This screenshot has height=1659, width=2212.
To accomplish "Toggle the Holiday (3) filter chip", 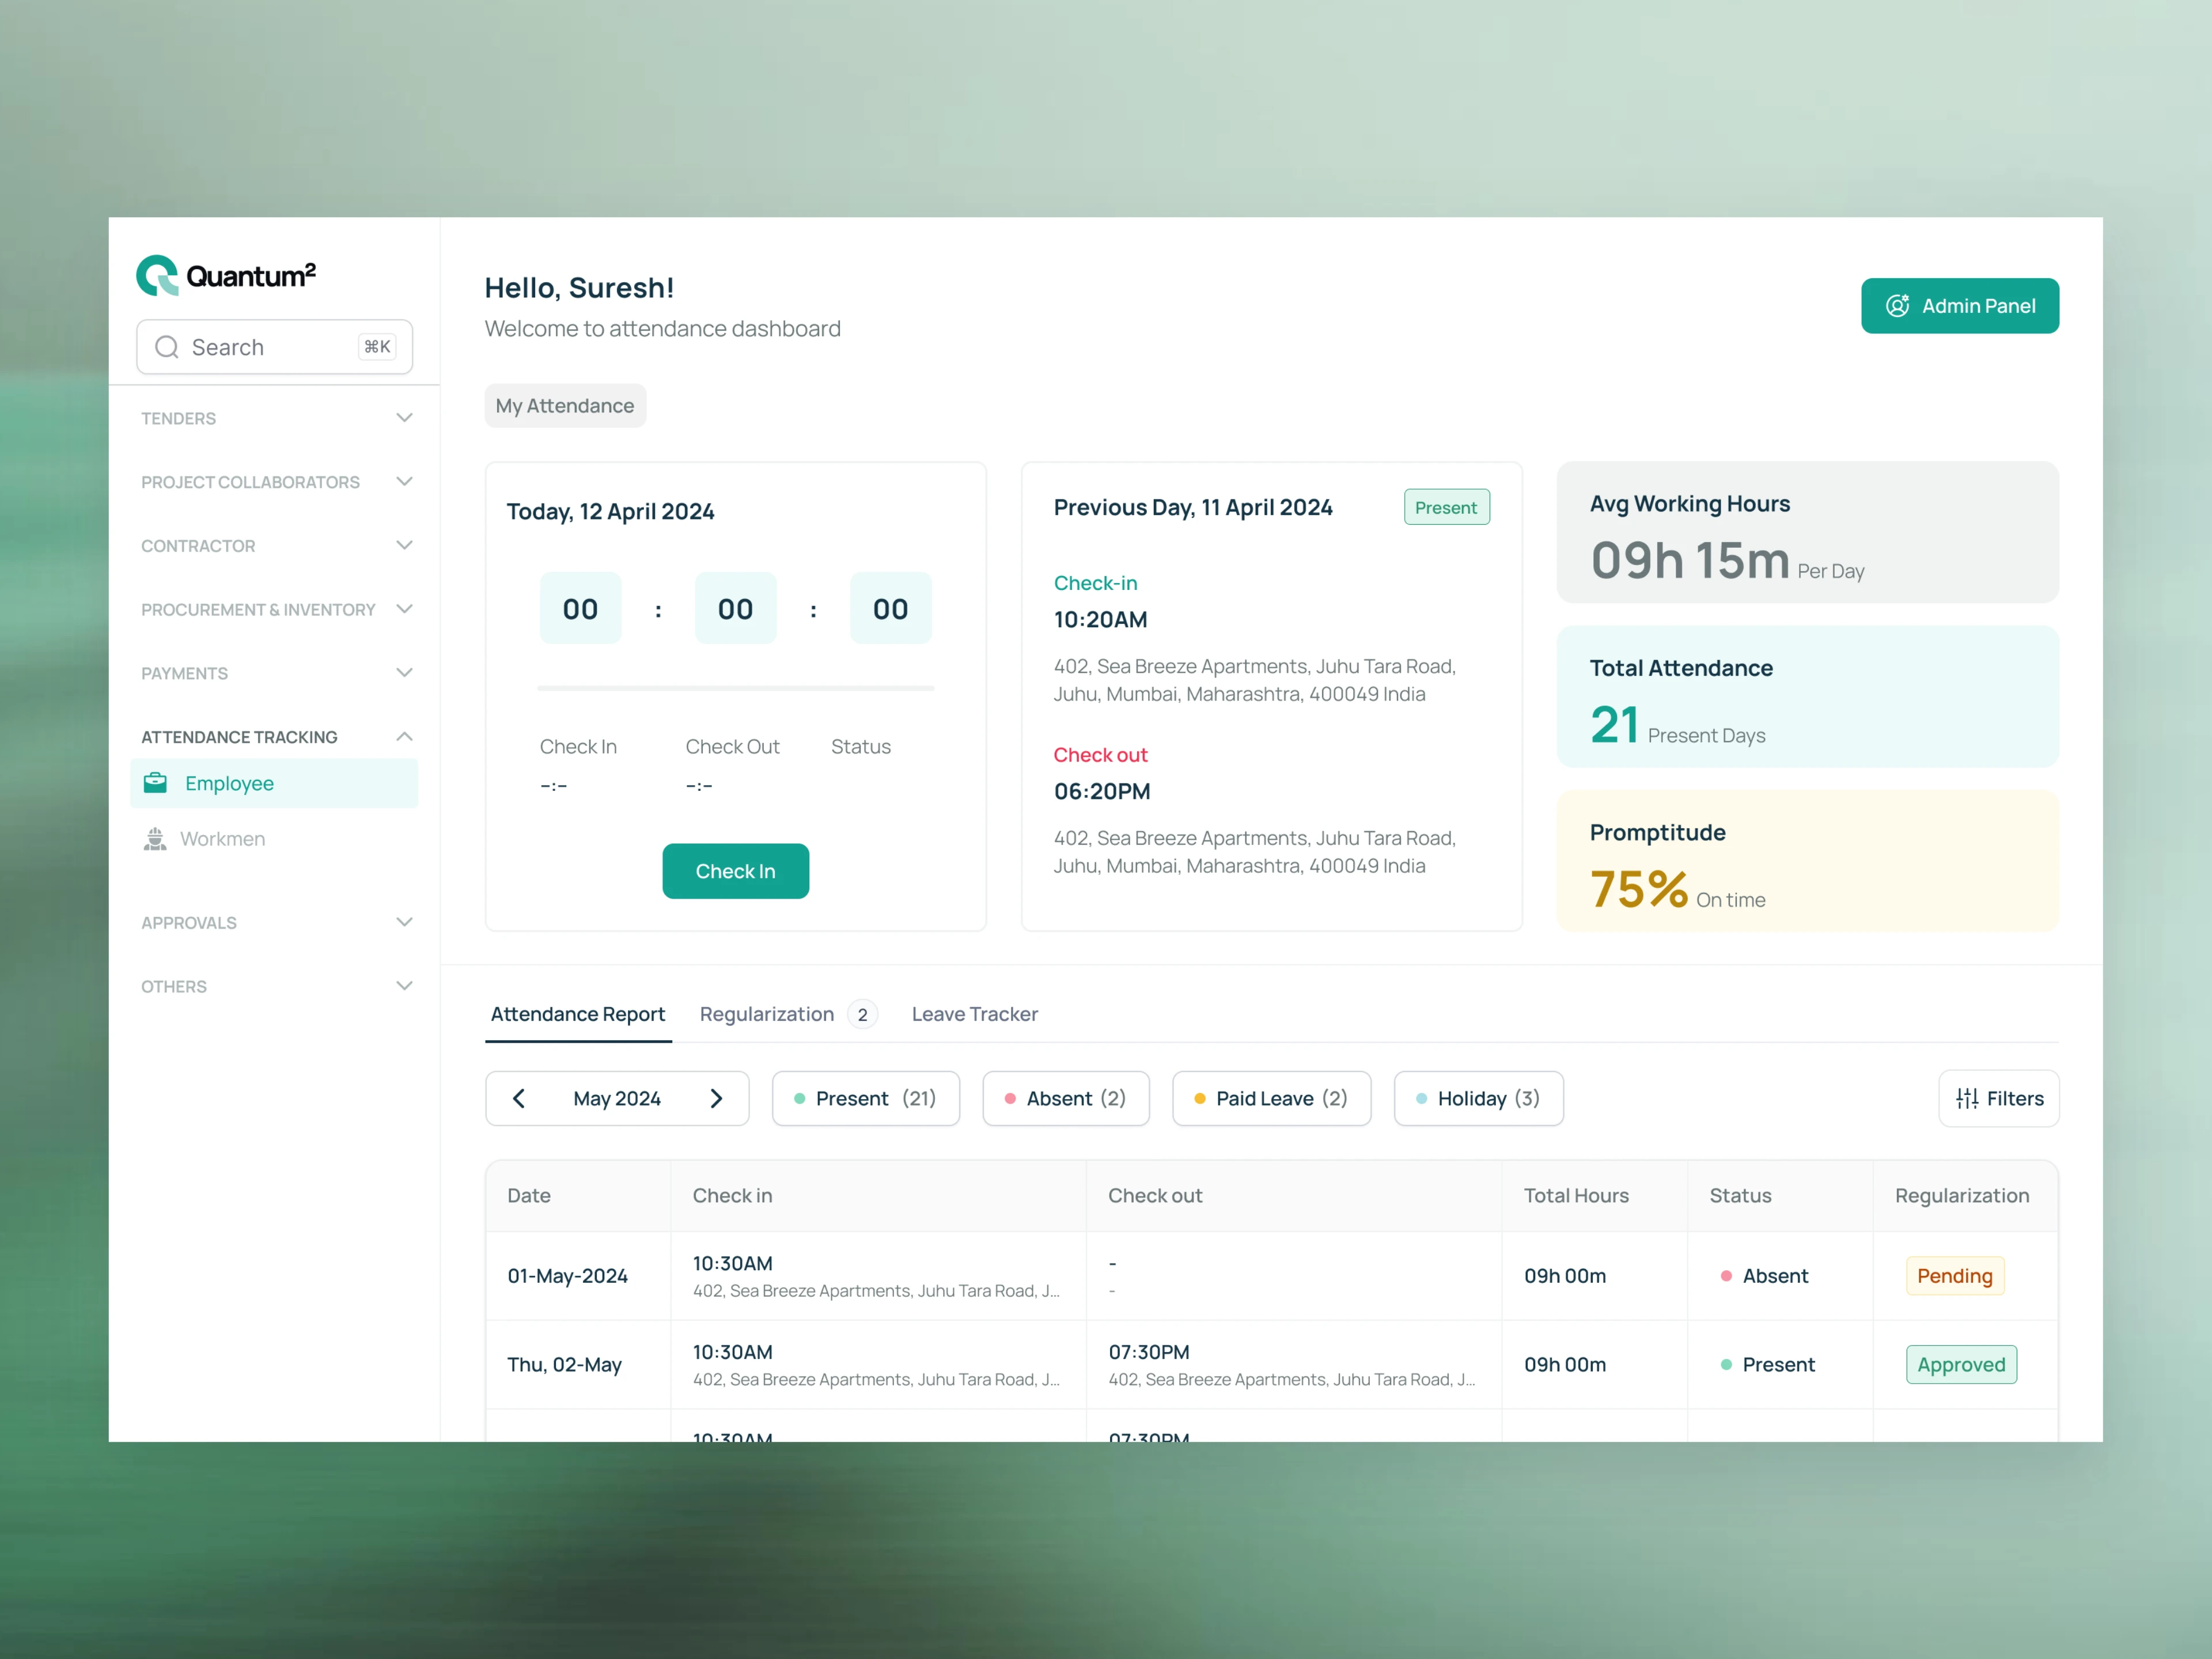I will tap(1478, 1098).
